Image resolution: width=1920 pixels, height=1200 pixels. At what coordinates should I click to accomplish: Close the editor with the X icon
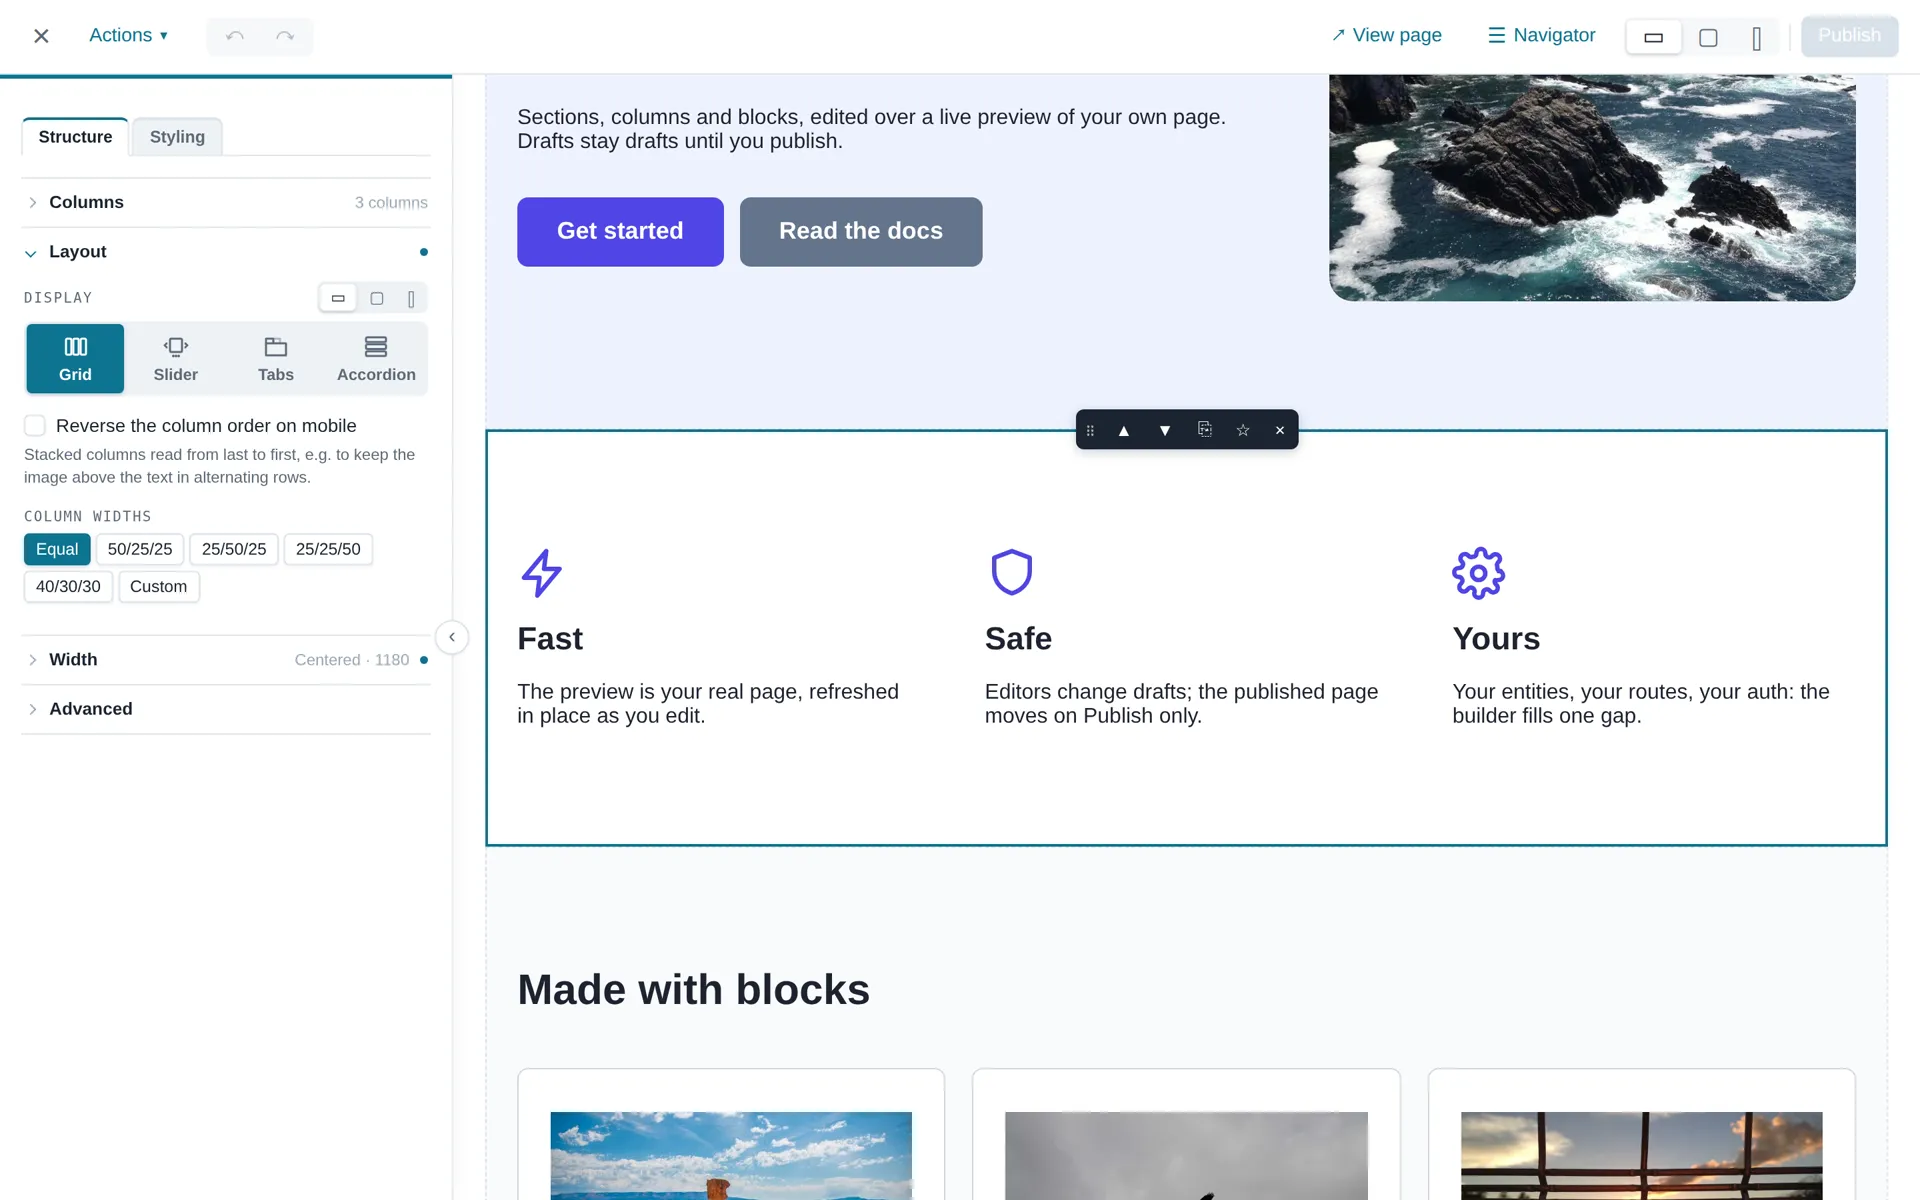[41, 36]
